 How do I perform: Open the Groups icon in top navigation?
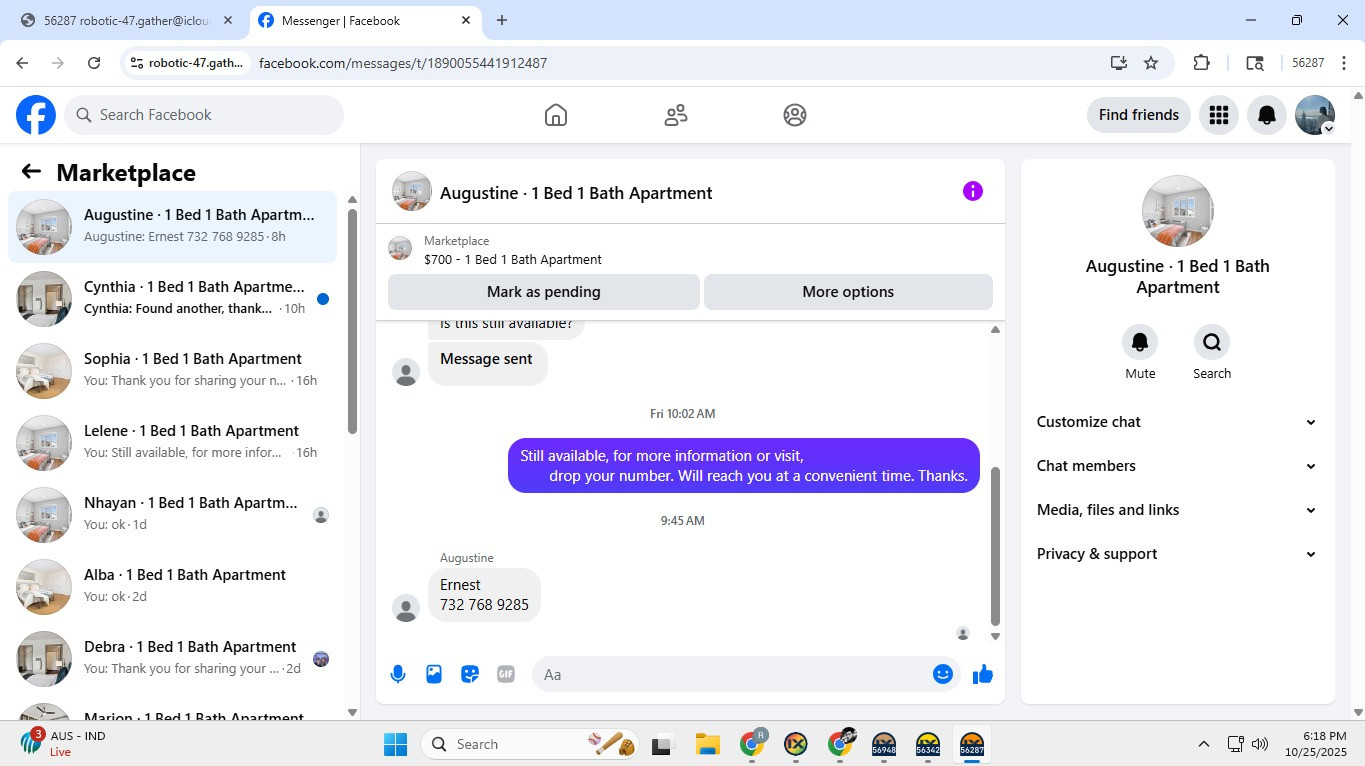click(x=795, y=115)
